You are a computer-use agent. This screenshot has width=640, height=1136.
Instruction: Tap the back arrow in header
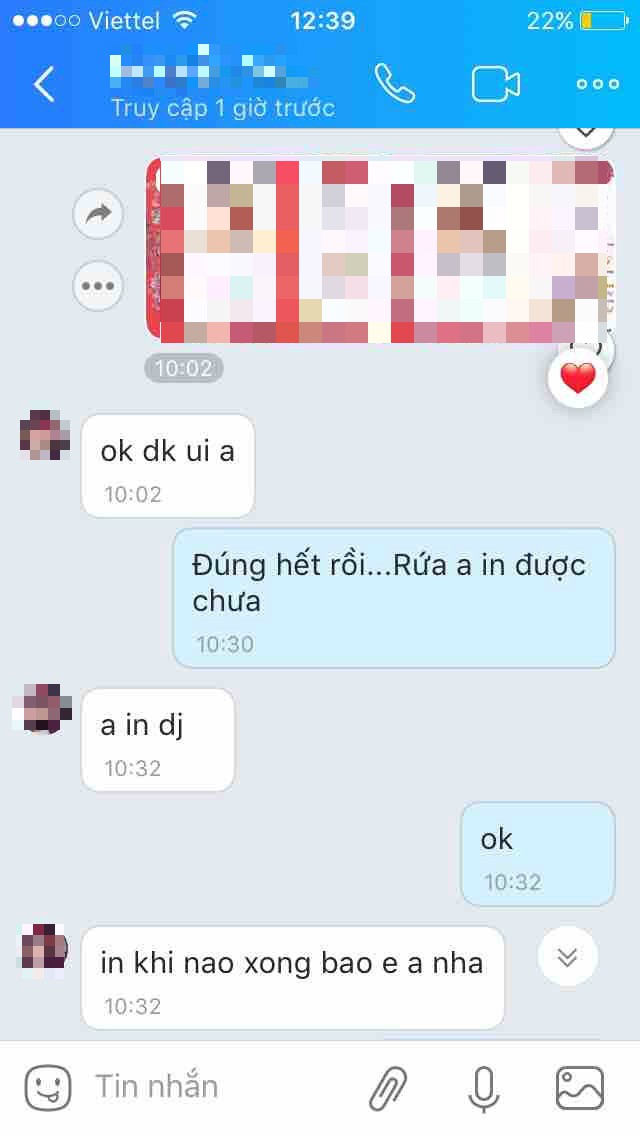coord(44,84)
